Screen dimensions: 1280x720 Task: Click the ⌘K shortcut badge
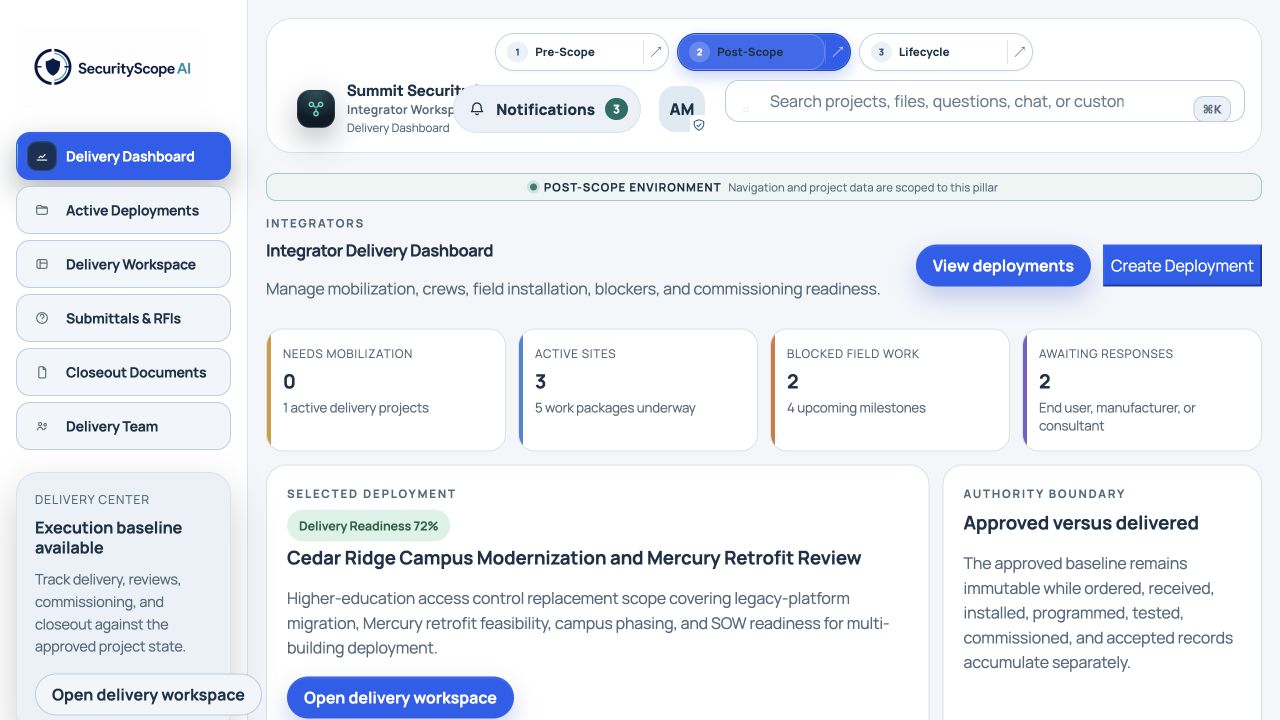(1212, 109)
